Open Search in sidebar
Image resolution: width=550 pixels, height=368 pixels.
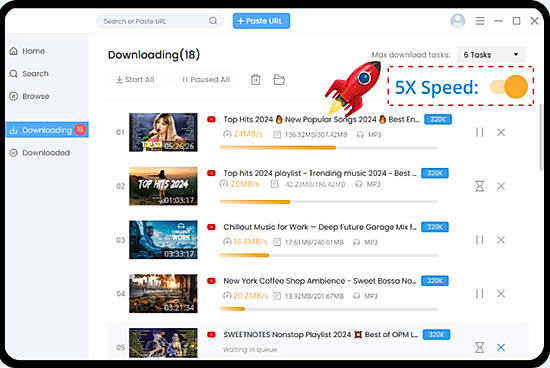click(x=29, y=74)
